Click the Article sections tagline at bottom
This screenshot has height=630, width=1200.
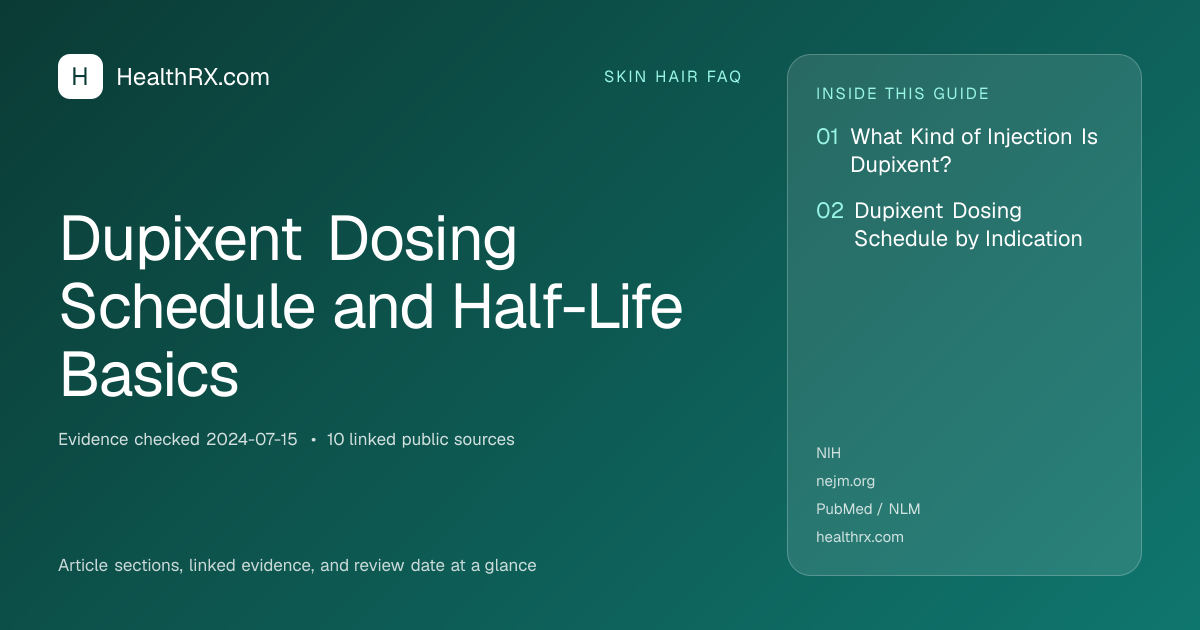pos(297,565)
